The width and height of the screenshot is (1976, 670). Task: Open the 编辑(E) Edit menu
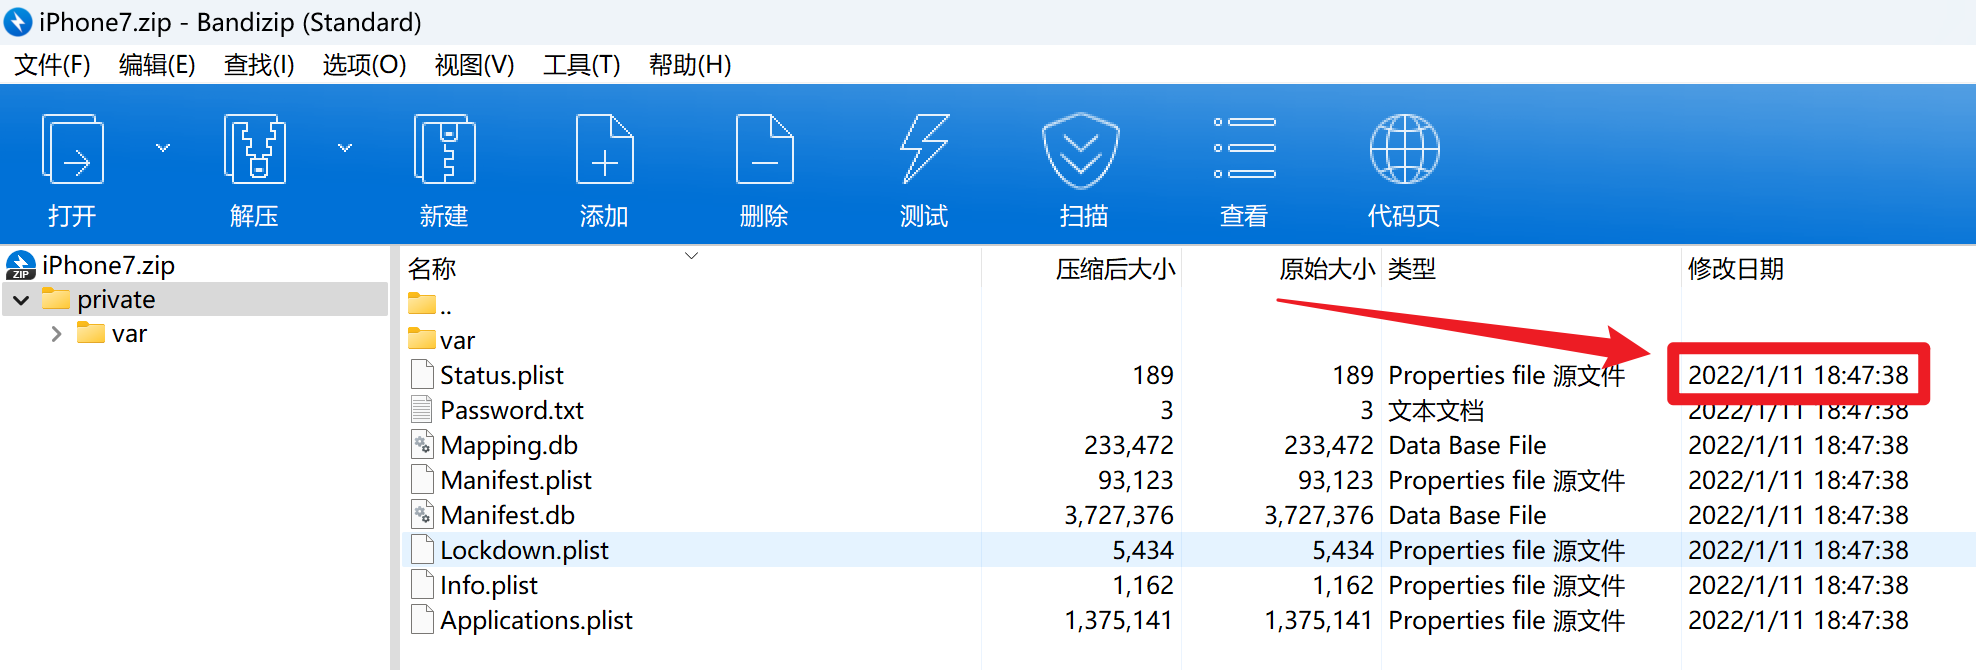tap(157, 65)
